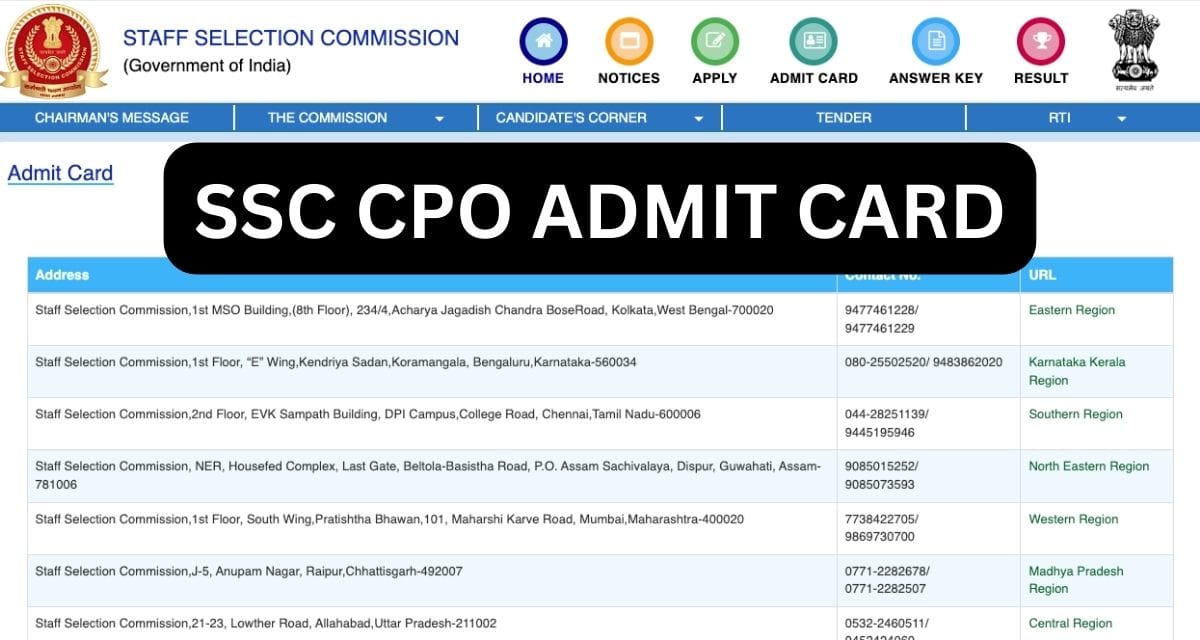Open the North Eastern Region link
The image size is (1200, 640).
[x=1089, y=466]
